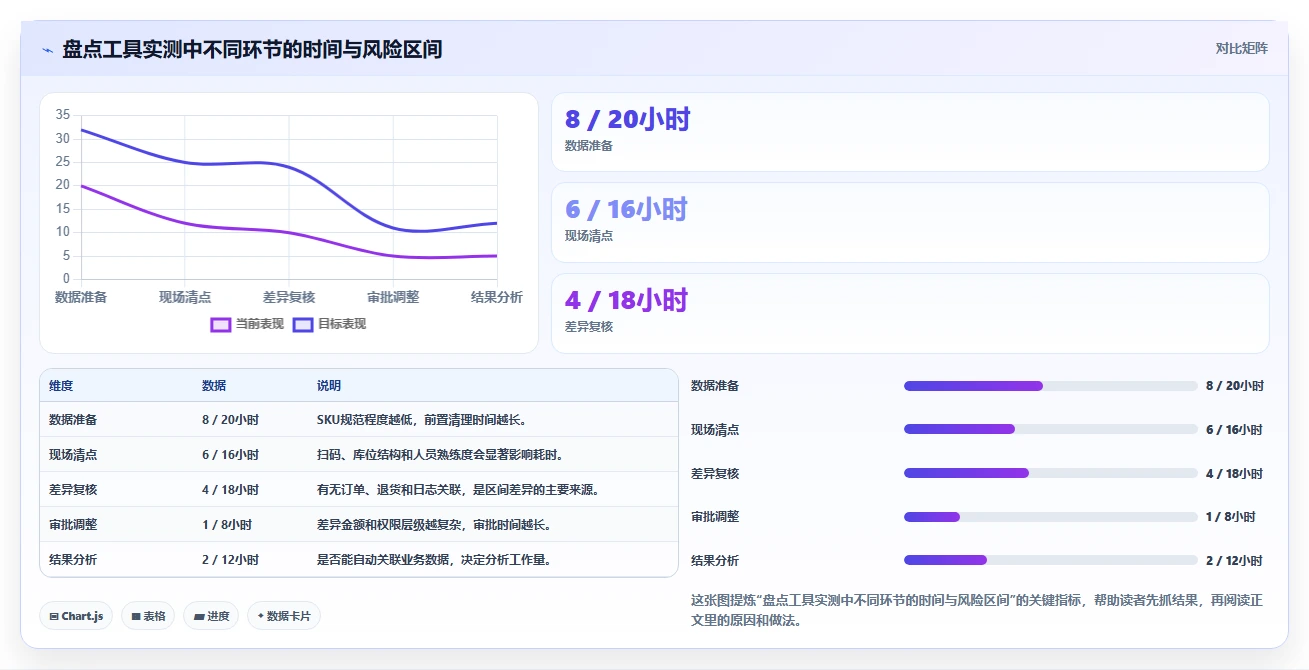Click the 现场清点 axis label on the chart
The width and height of the screenshot is (1309, 670).
pos(185,297)
